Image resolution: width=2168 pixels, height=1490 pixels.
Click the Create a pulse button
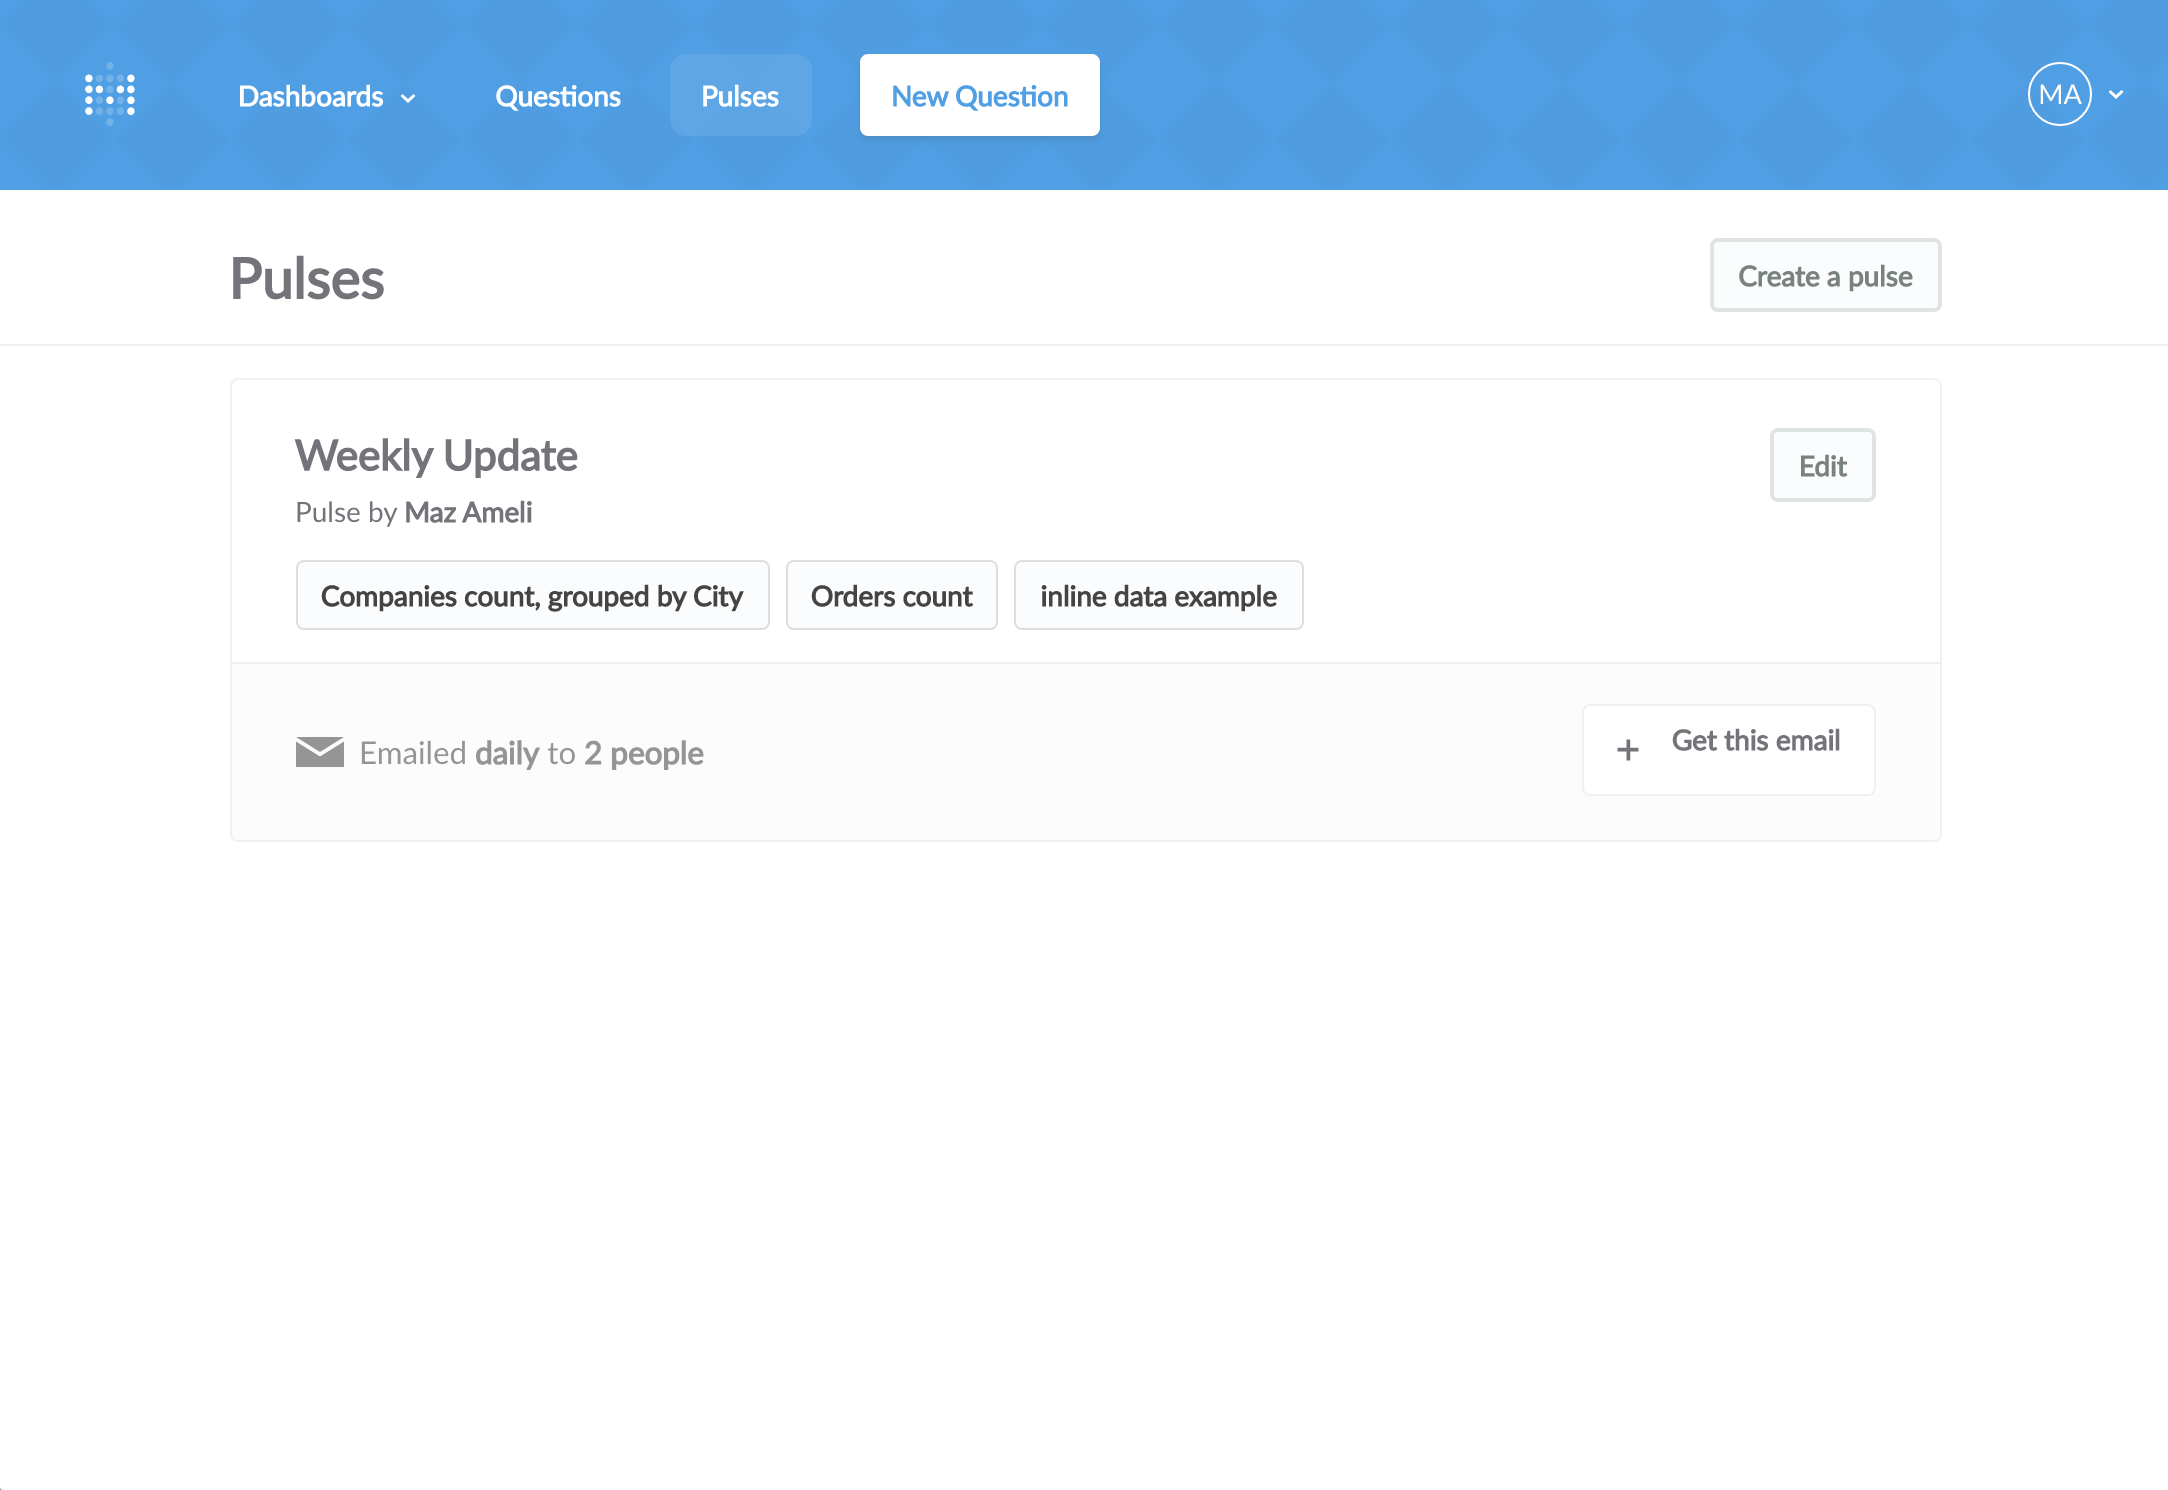tap(1825, 275)
